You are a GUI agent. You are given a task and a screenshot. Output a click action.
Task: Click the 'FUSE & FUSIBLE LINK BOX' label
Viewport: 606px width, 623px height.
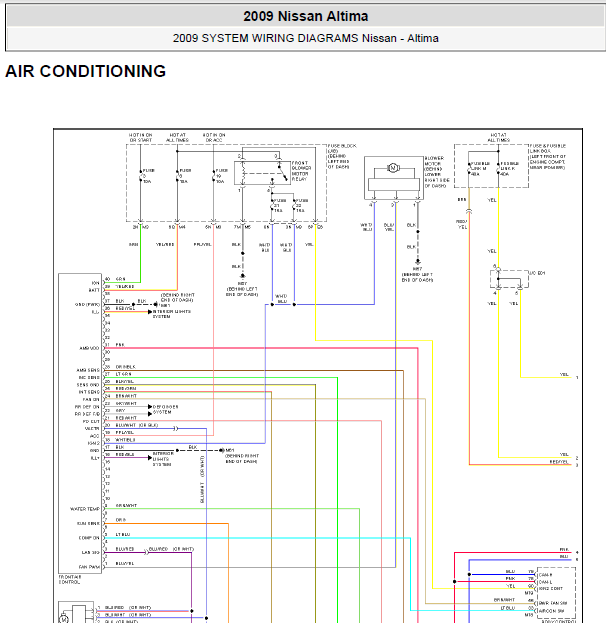click(548, 157)
